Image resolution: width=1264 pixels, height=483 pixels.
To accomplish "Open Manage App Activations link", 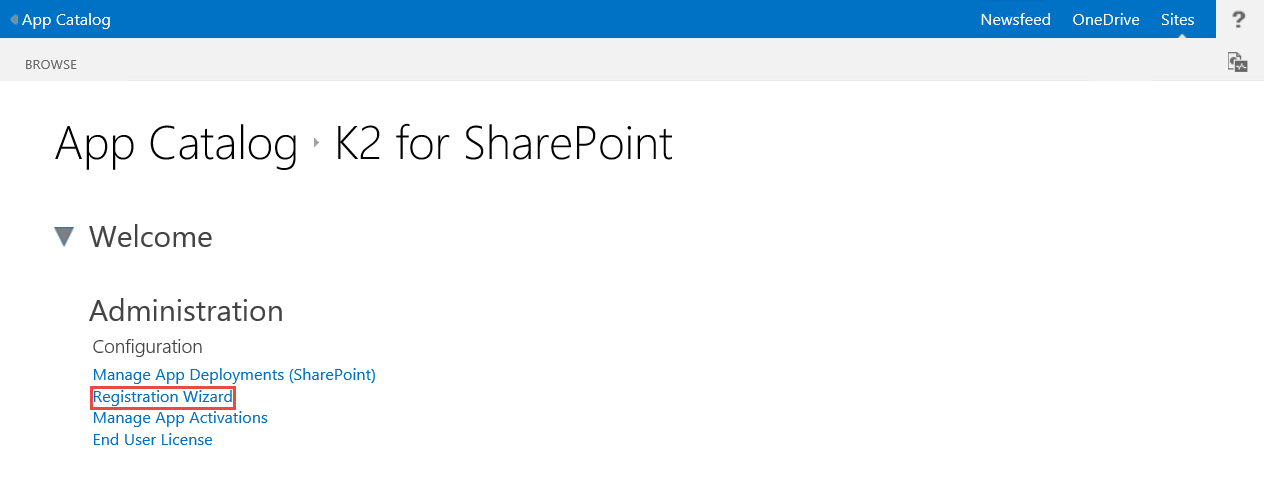I will pyautogui.click(x=180, y=418).
